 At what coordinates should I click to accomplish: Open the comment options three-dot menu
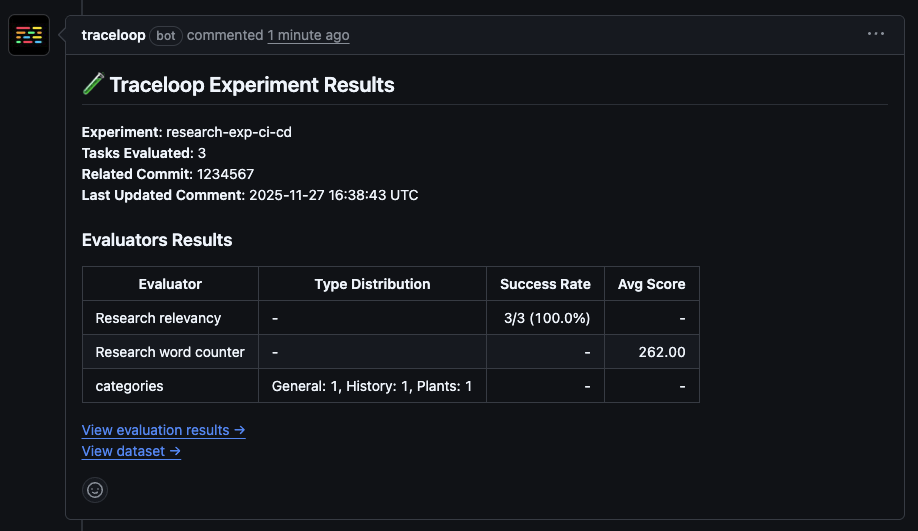876,34
